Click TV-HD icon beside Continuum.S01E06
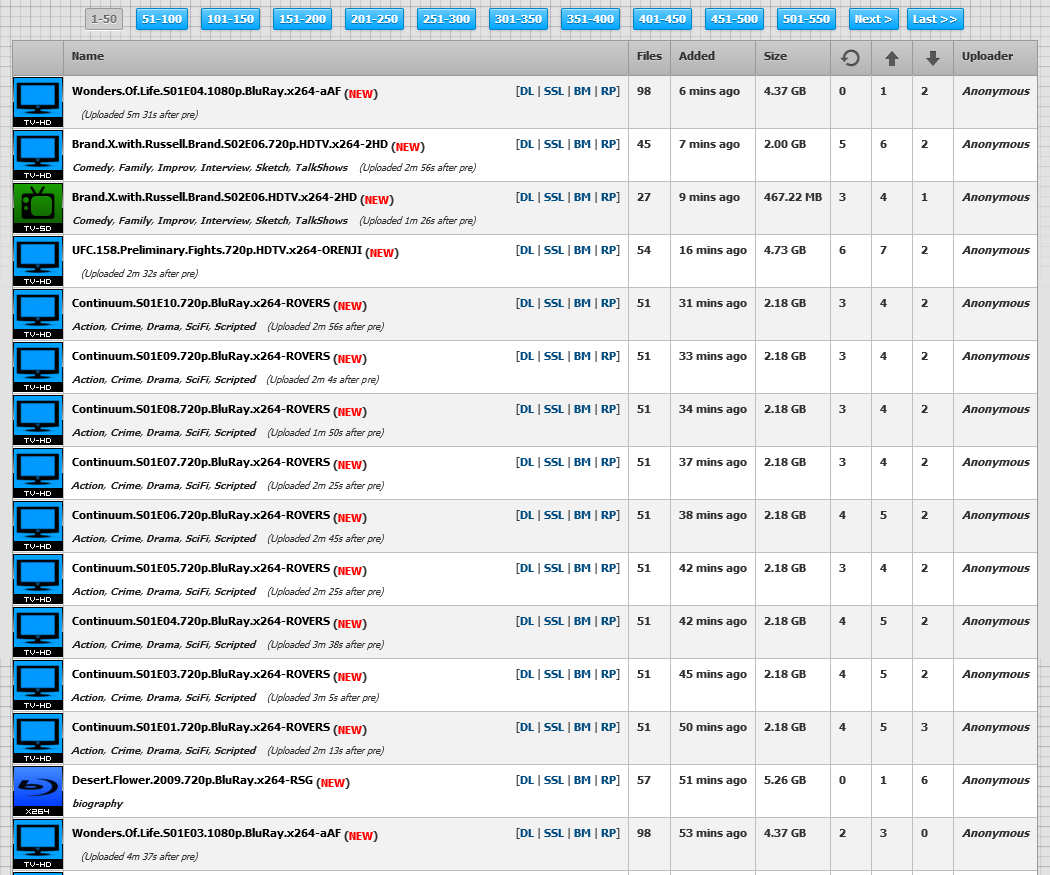 click(x=38, y=526)
